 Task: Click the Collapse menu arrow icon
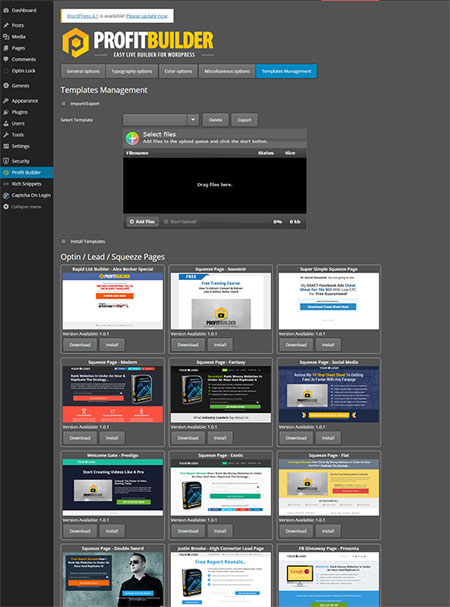[x=6, y=207]
